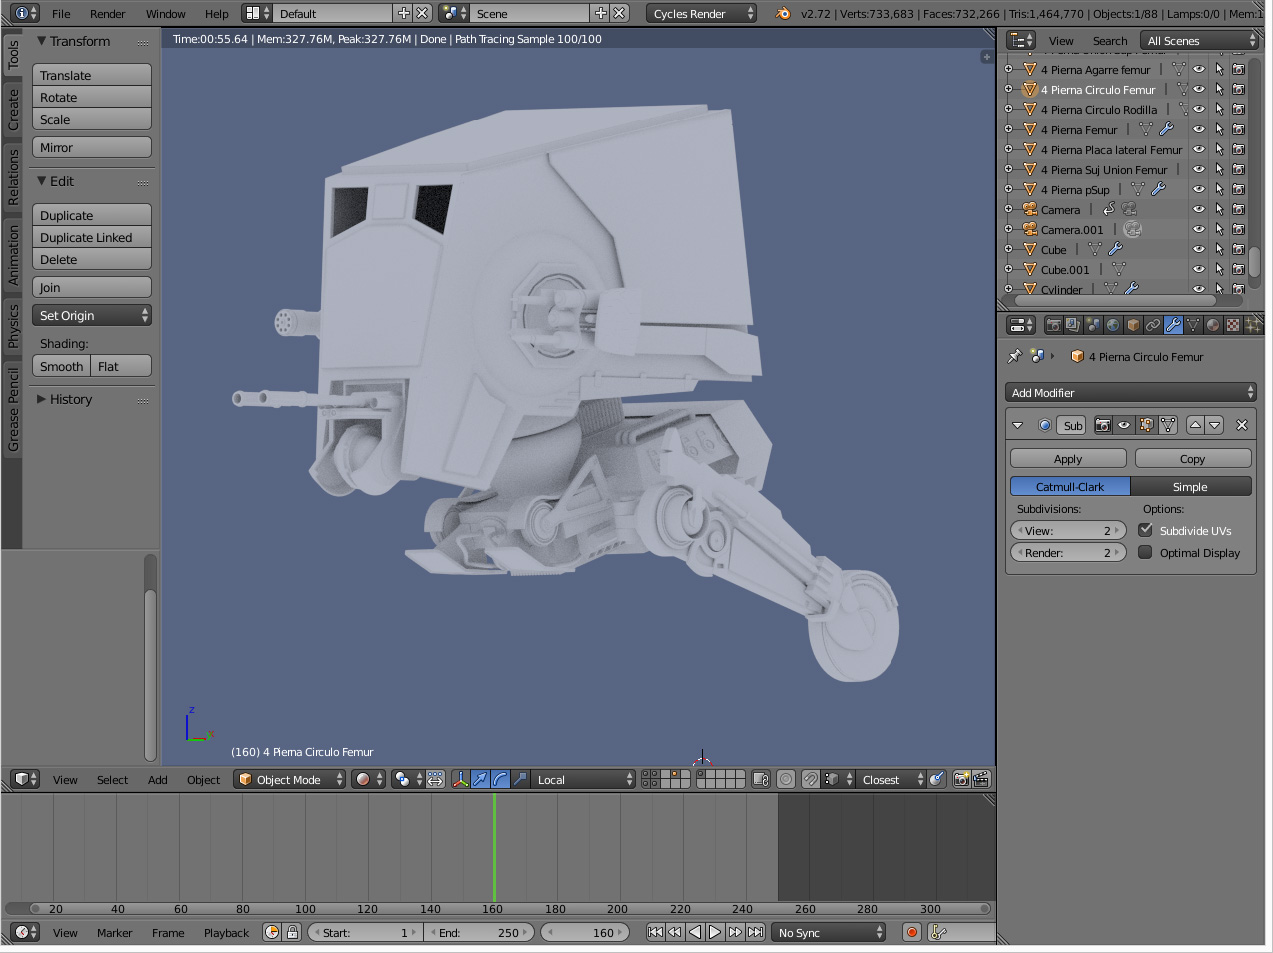Open the Local transform orientation dropdown
The height and width of the screenshot is (953, 1273).
pos(583,779)
